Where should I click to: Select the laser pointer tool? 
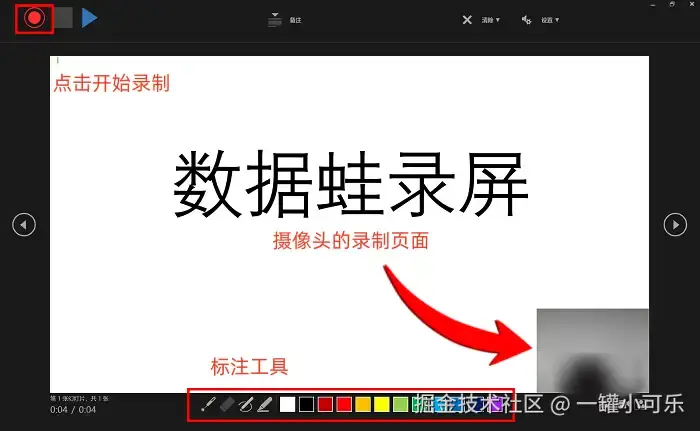(x=208, y=404)
